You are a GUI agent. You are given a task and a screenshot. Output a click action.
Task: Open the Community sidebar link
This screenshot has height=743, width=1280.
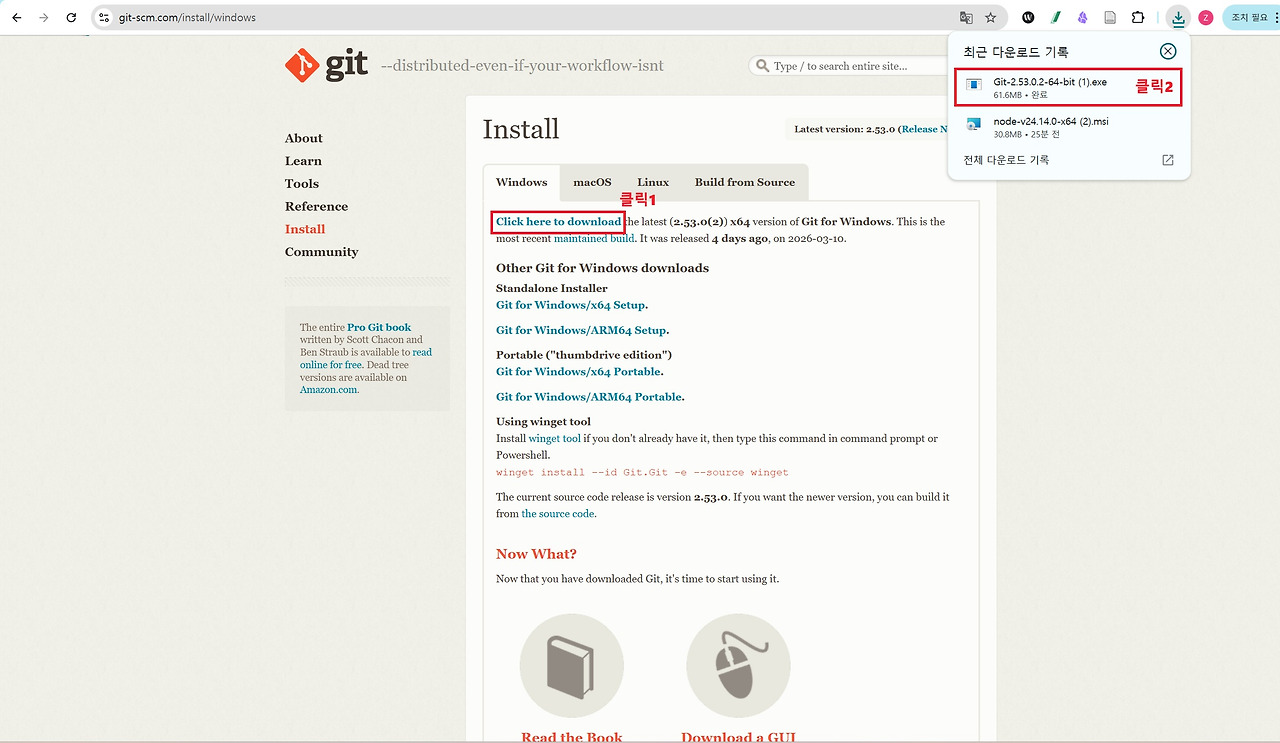tap(322, 252)
